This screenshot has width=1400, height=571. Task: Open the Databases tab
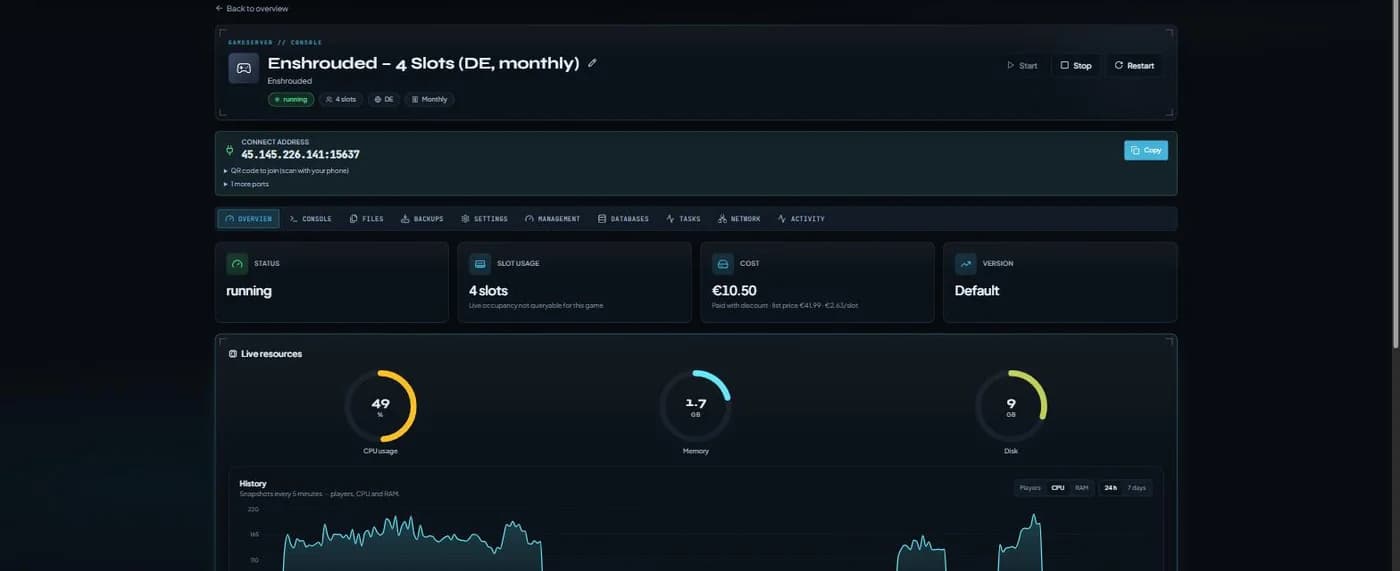(623, 219)
